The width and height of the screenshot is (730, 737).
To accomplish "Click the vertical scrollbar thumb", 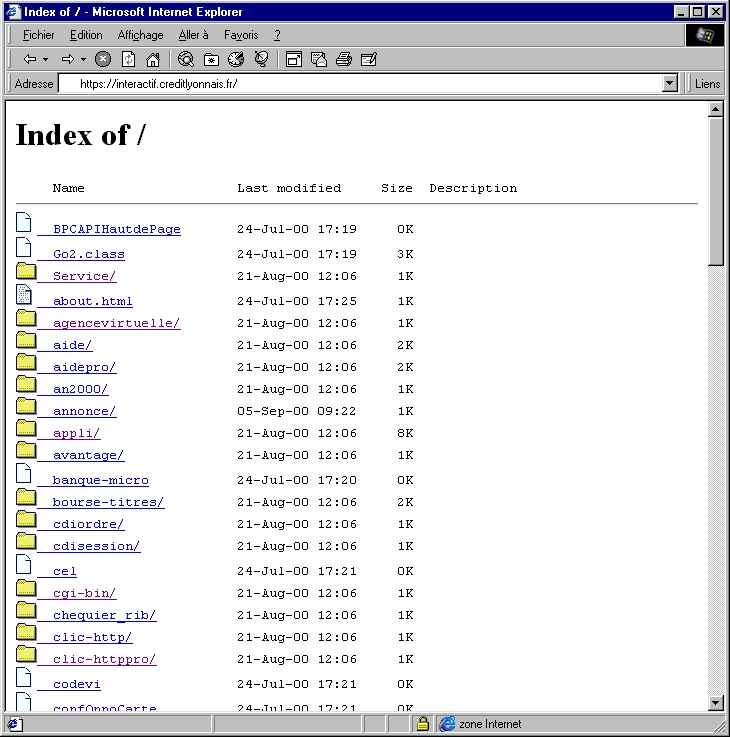I will point(715,191).
